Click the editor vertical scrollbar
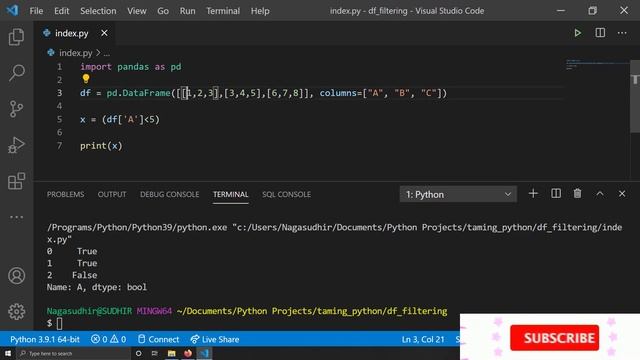The image size is (640, 360). pos(635,96)
